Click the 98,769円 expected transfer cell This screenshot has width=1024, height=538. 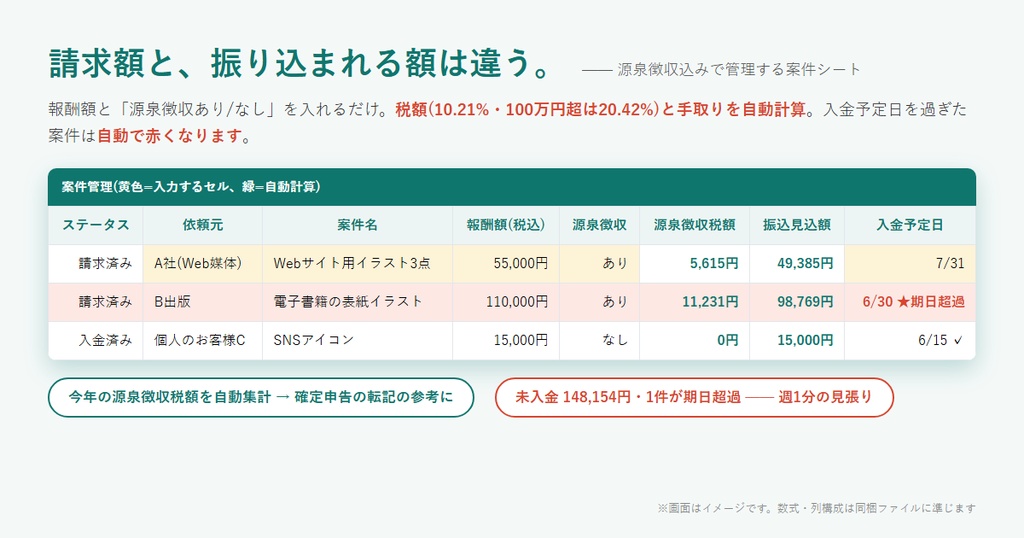(x=797, y=302)
